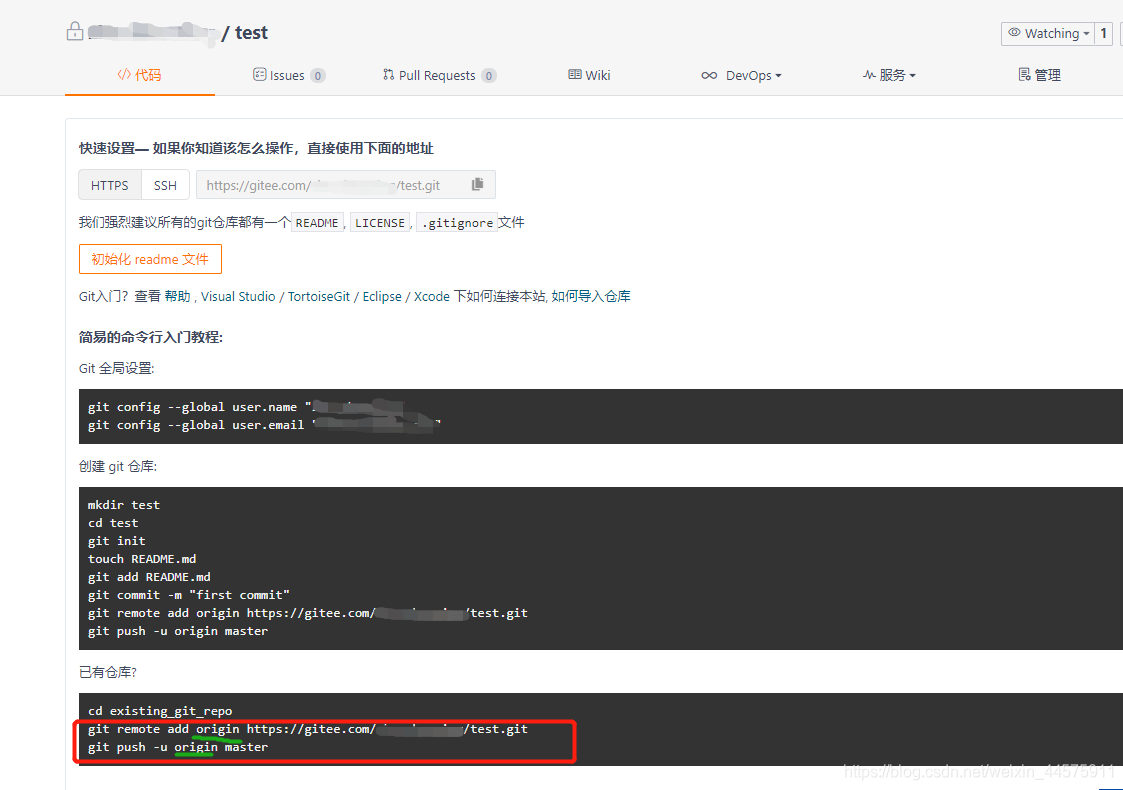
Task: Open the Watching dropdown
Action: click(1048, 33)
